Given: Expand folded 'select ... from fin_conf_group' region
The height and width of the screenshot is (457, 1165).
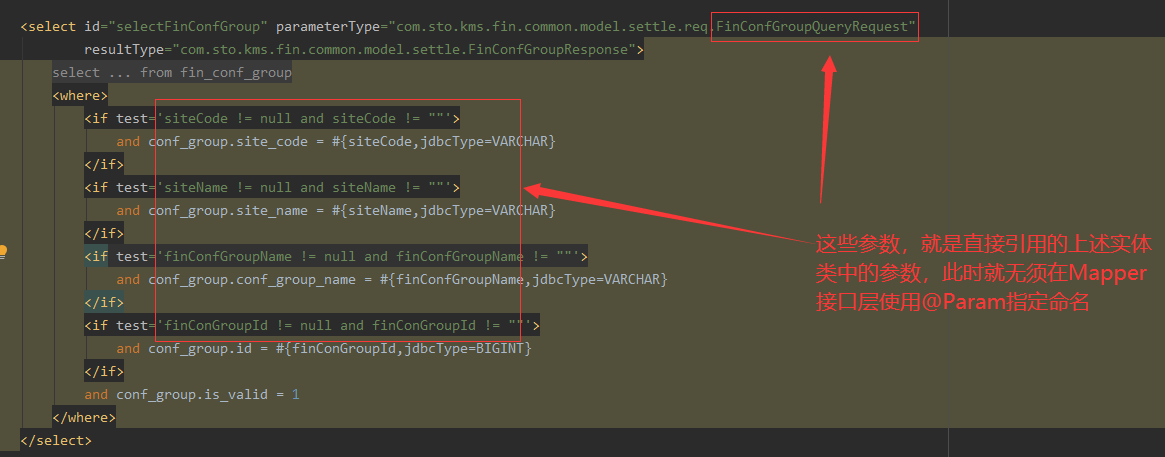Looking at the screenshot, I should point(172,73).
